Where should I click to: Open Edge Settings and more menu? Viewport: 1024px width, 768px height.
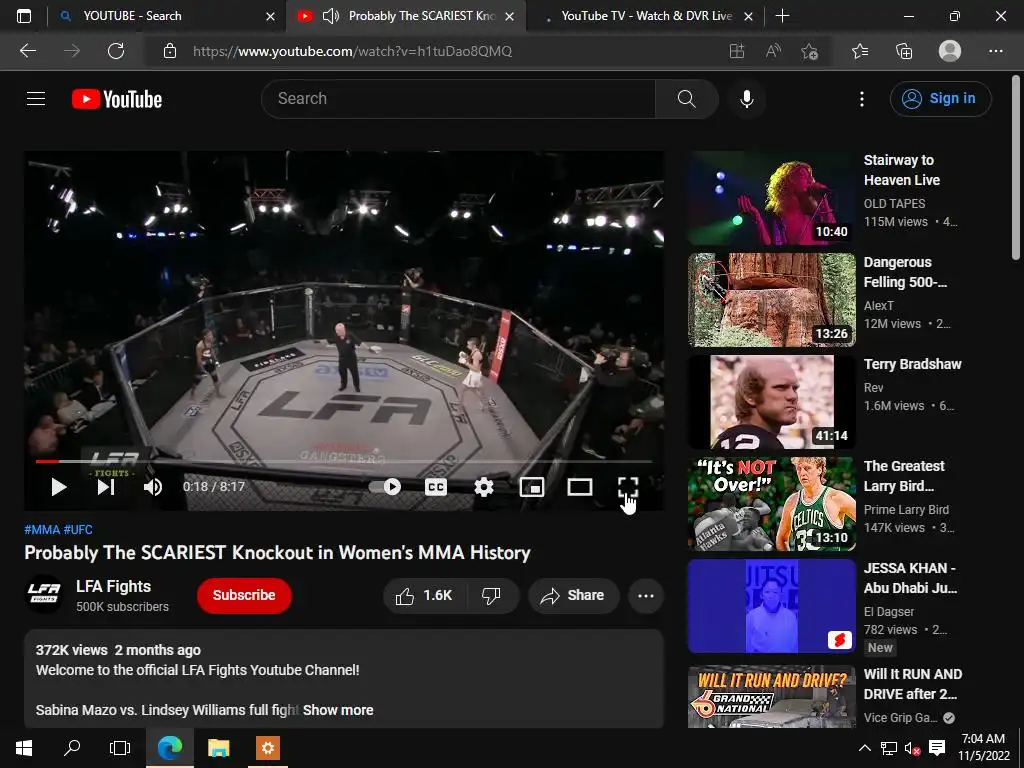click(996, 51)
